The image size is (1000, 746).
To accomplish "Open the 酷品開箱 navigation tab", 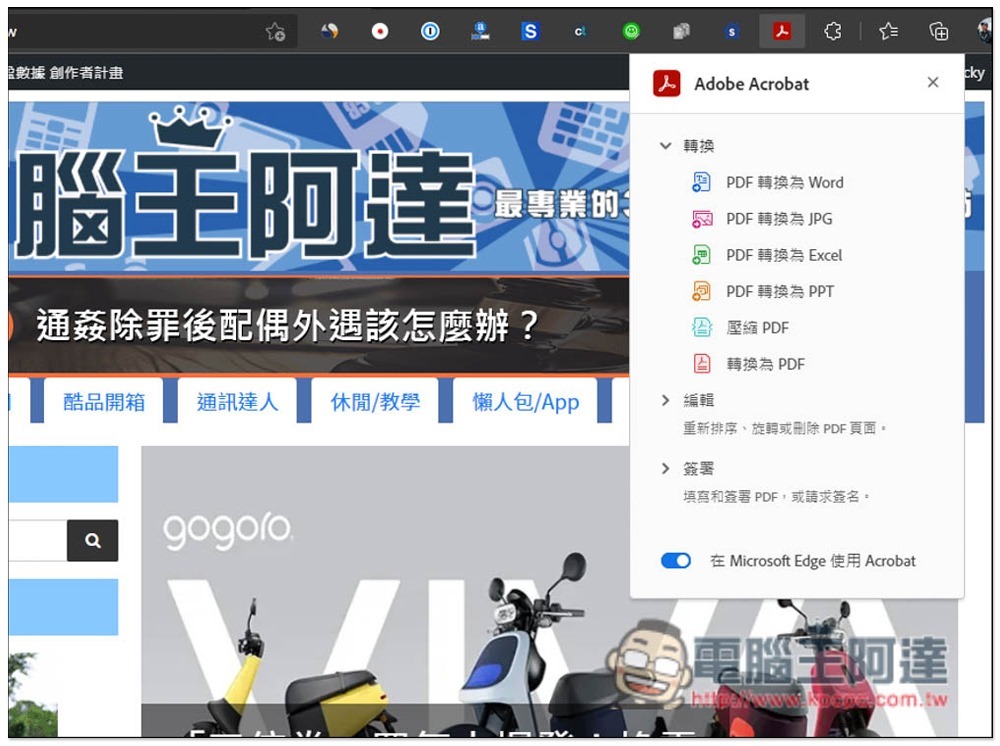I will (x=104, y=402).
